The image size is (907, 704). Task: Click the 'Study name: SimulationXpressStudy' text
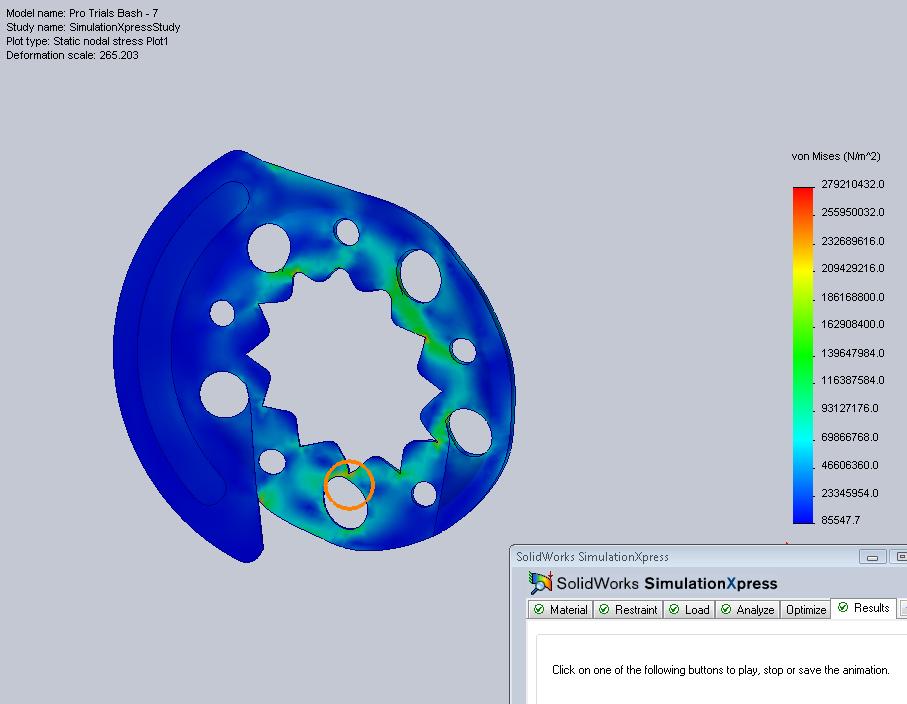[x=93, y=27]
